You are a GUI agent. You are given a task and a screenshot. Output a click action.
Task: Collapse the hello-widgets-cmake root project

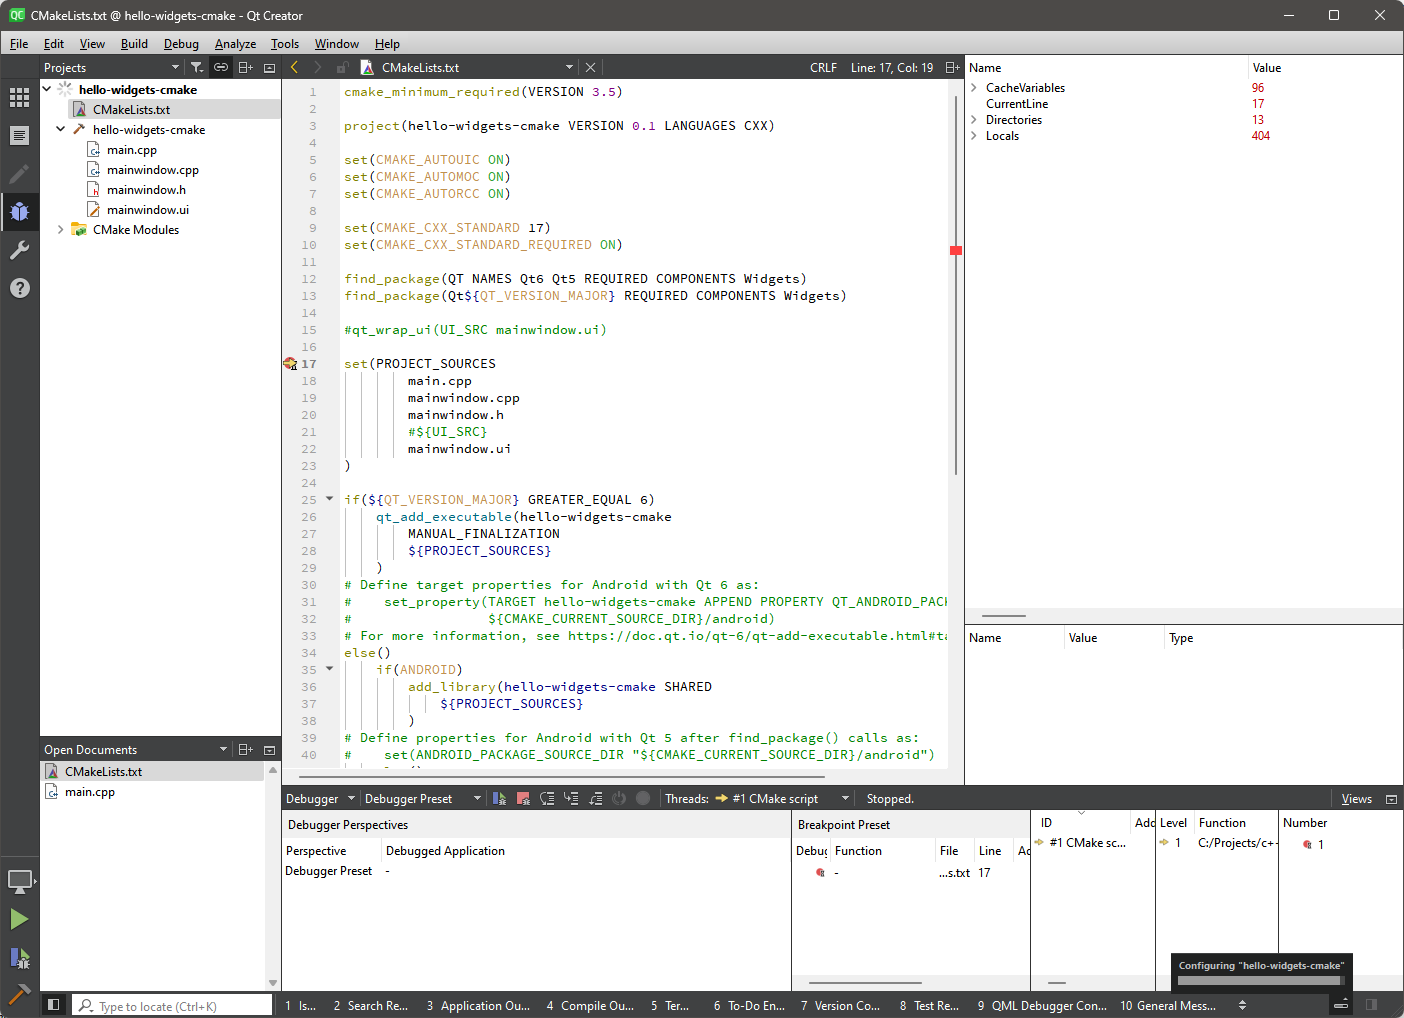tap(47, 89)
